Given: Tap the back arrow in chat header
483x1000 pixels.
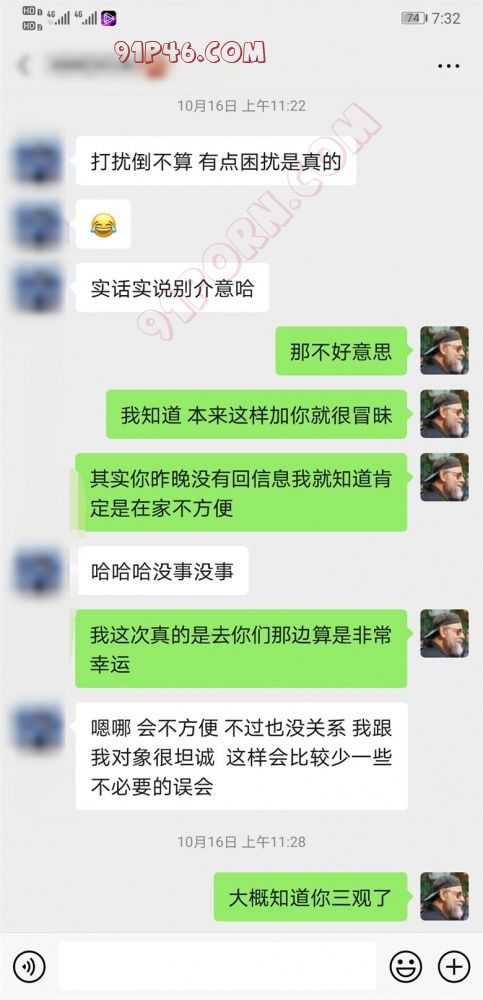Looking at the screenshot, I should click(24, 66).
